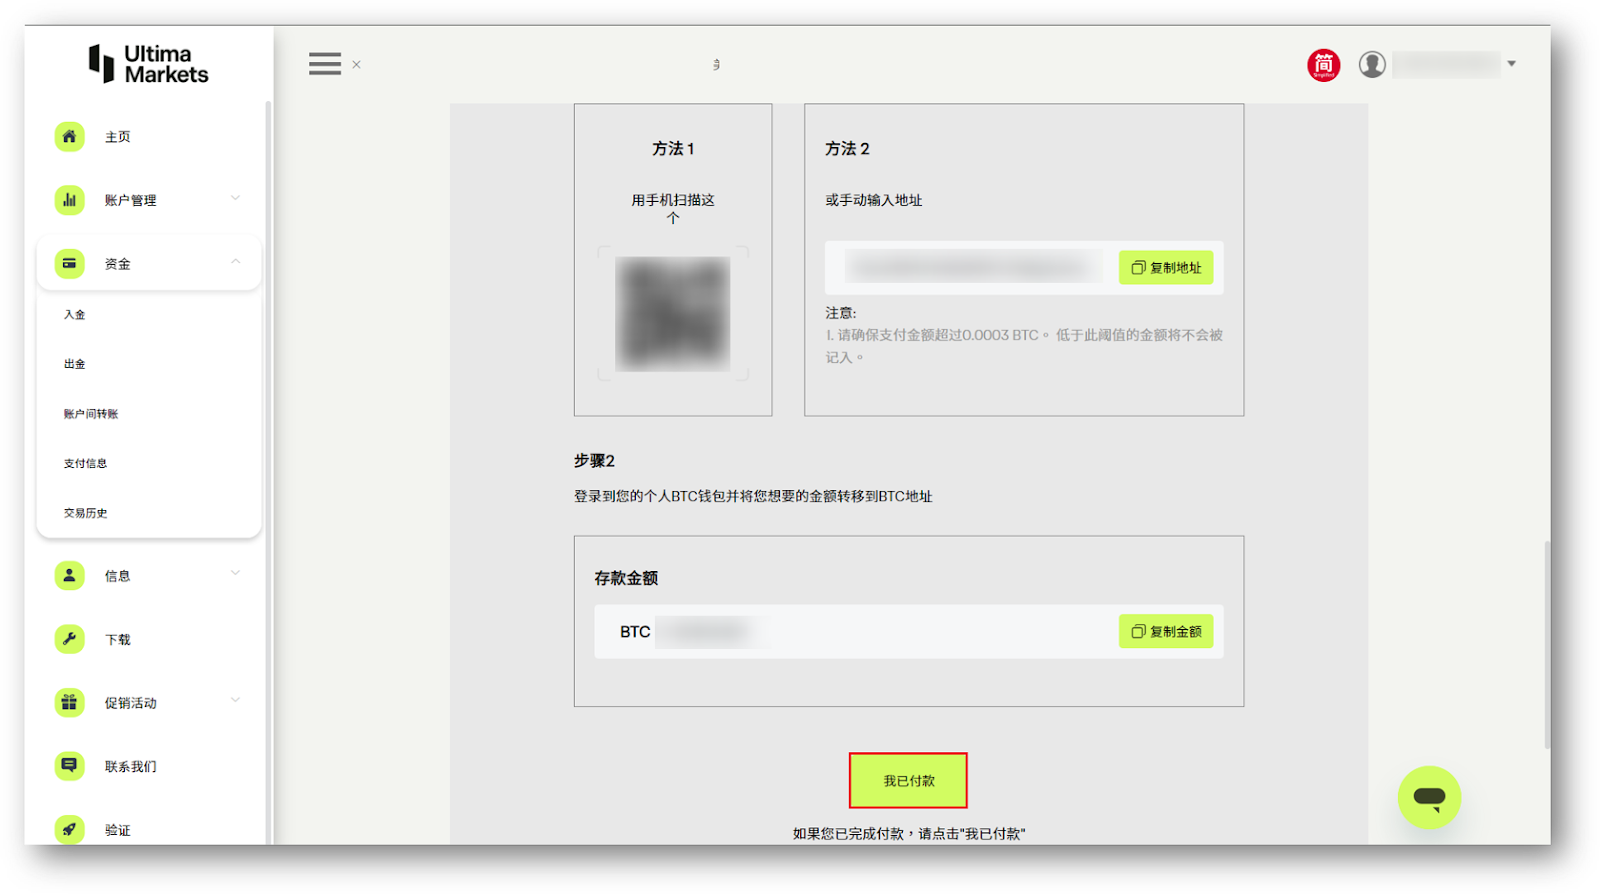The height and width of the screenshot is (894, 1600).
Task: Open 账户间转账 submenu item
Action: click(x=91, y=414)
